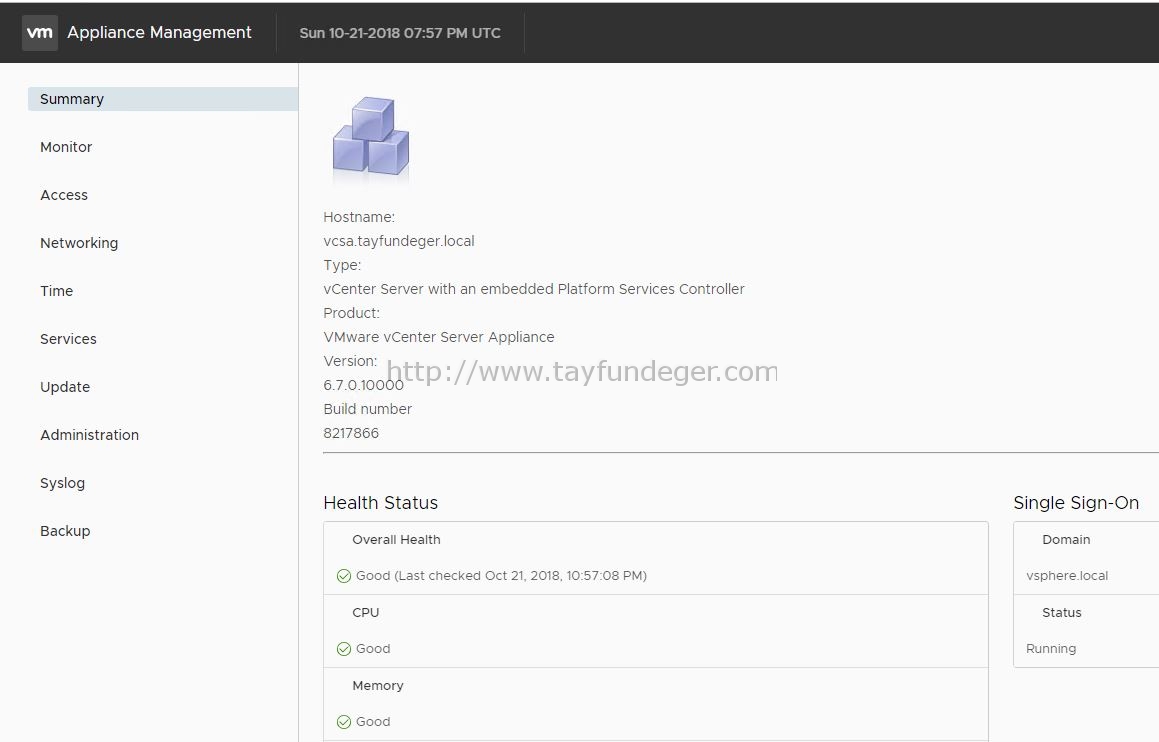This screenshot has width=1159, height=742.
Task: Navigate to the Services page
Action: point(68,339)
